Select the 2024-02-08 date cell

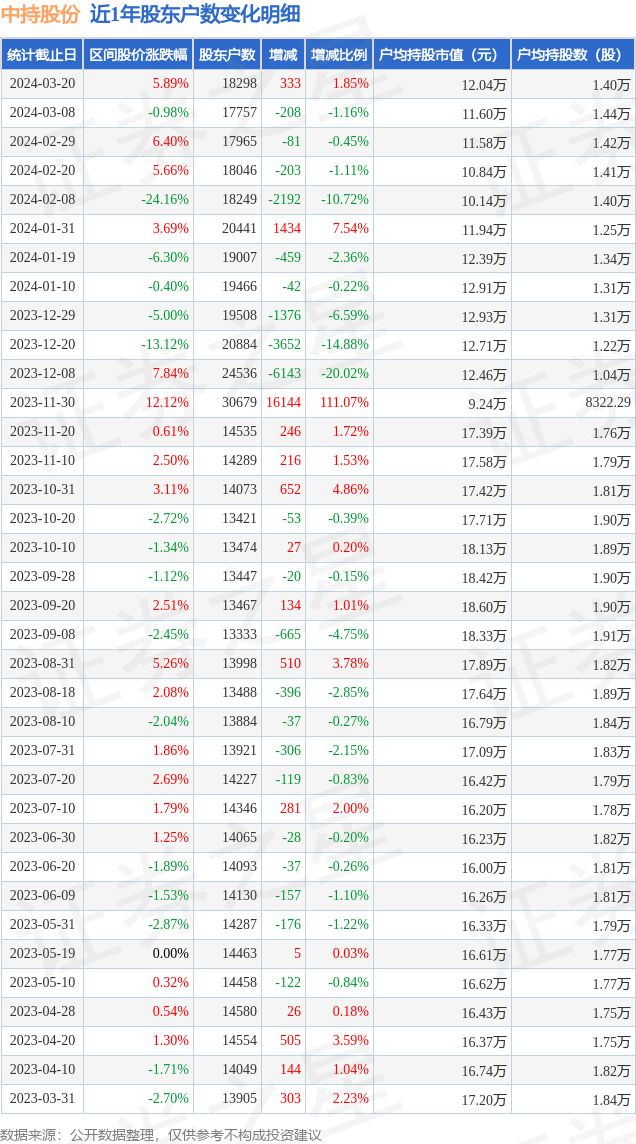click(x=42, y=200)
